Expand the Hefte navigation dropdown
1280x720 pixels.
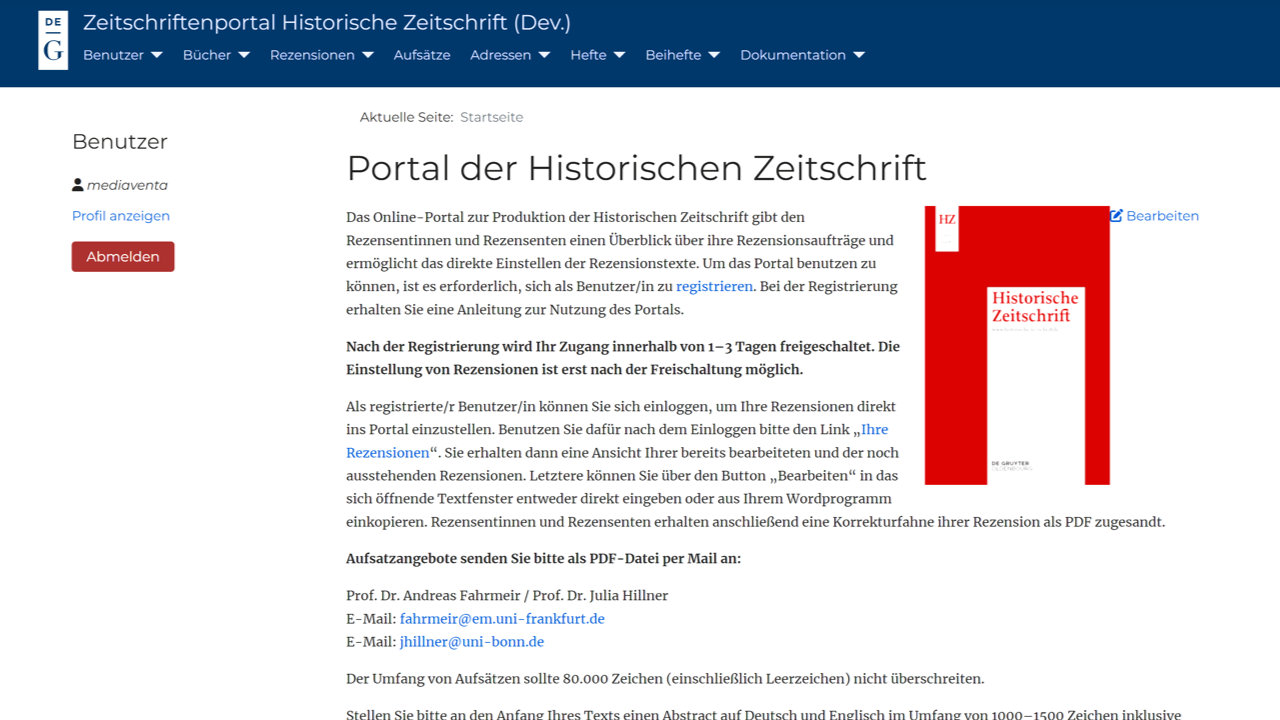point(597,55)
